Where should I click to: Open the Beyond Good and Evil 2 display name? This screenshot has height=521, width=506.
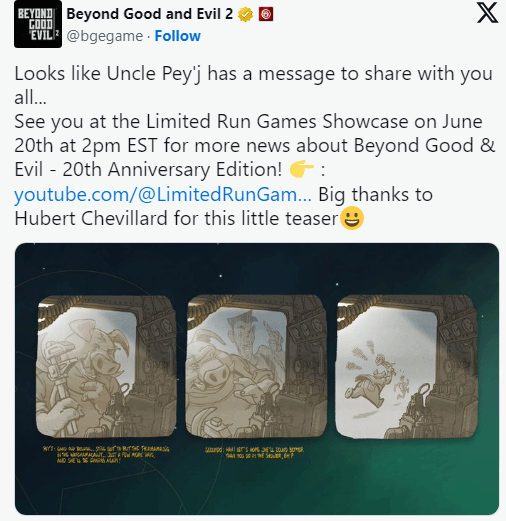[149, 14]
